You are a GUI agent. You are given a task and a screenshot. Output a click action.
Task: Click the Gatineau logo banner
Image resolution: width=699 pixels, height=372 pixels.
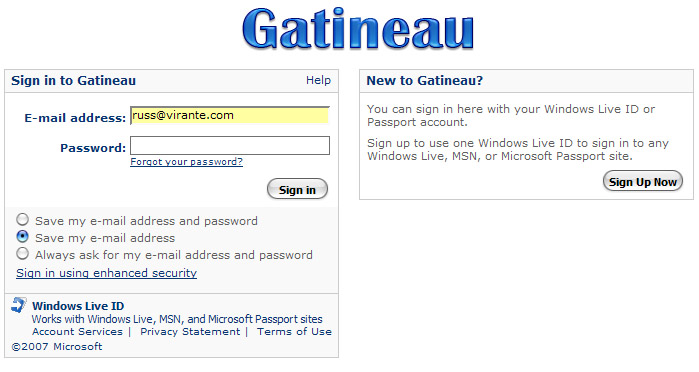358,29
